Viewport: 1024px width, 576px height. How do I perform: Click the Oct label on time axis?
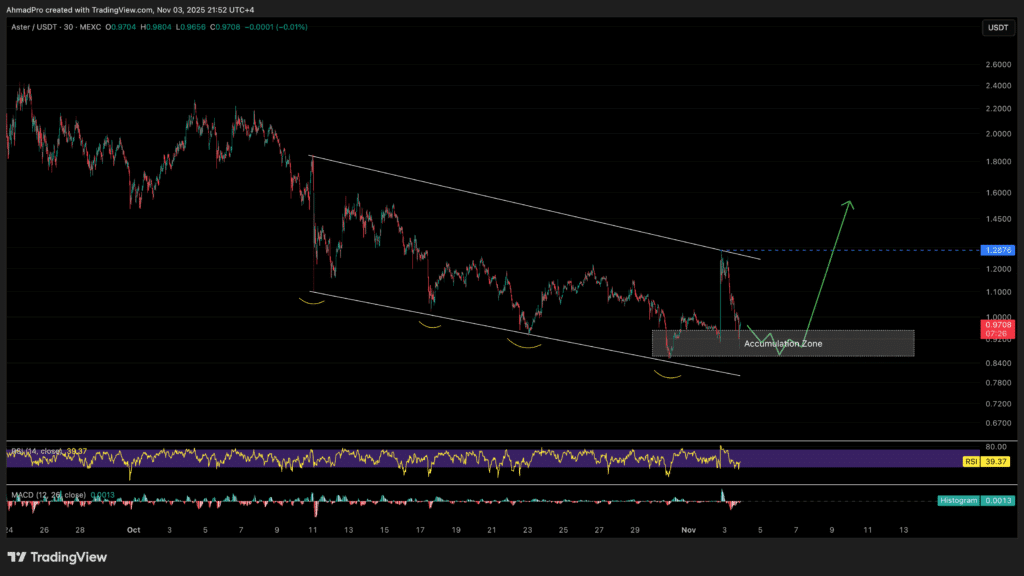pyautogui.click(x=133, y=529)
